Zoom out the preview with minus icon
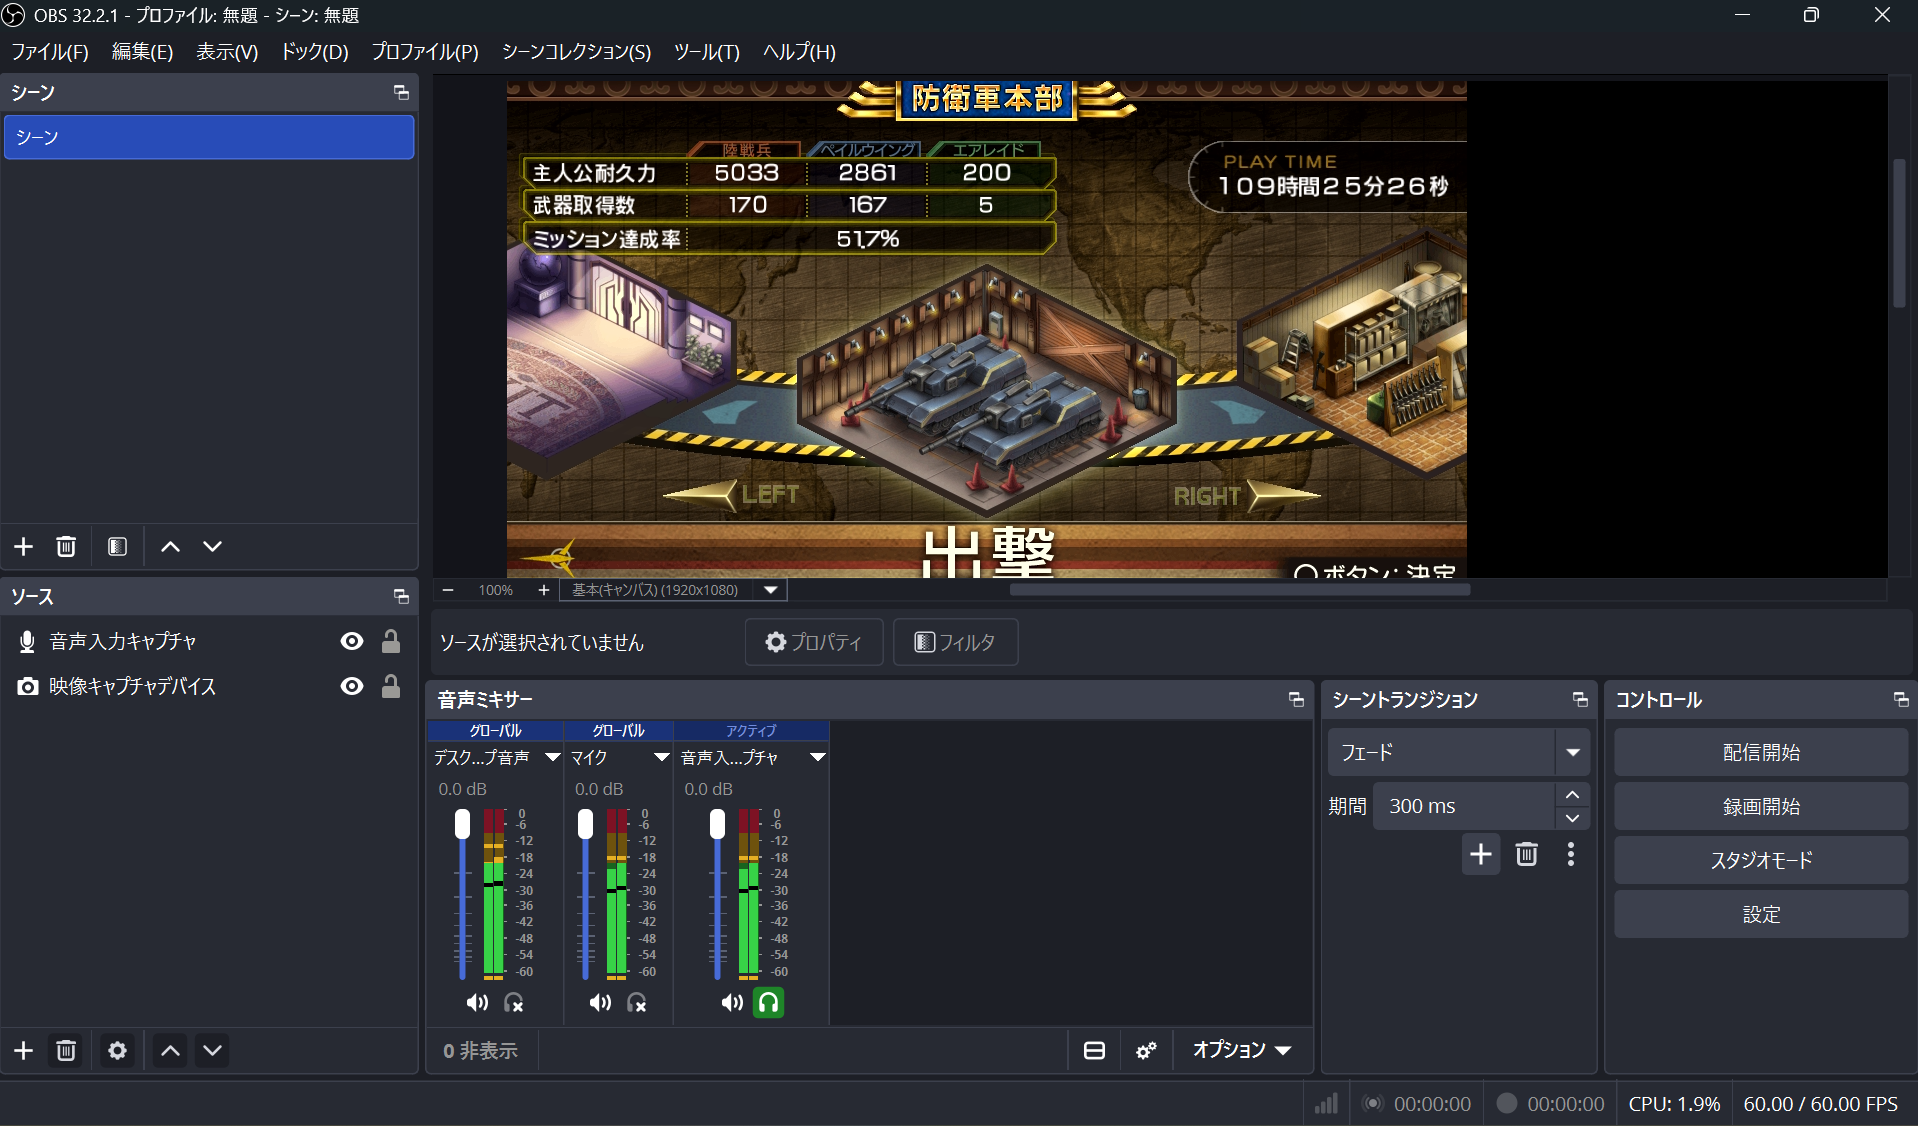This screenshot has height=1126, width=1918. click(448, 590)
